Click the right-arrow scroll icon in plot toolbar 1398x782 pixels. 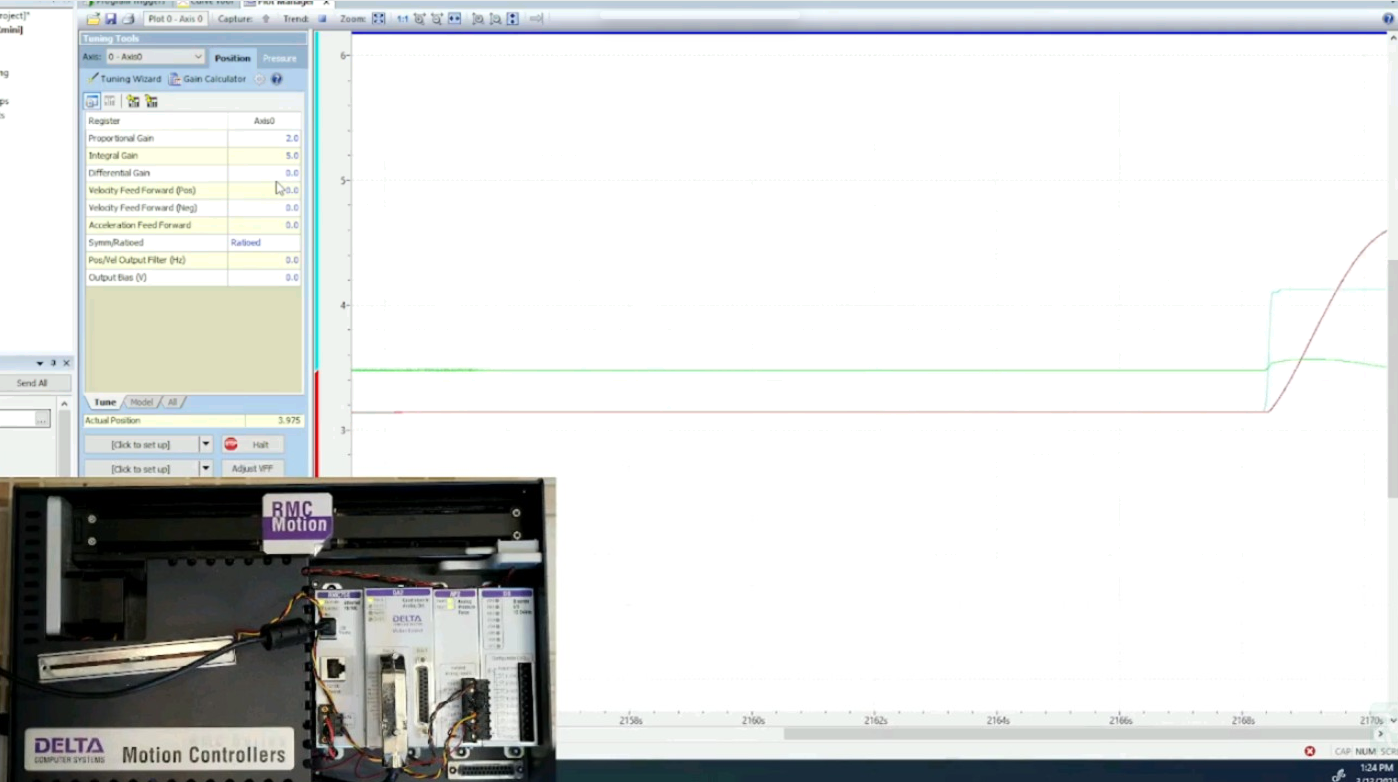pos(536,19)
